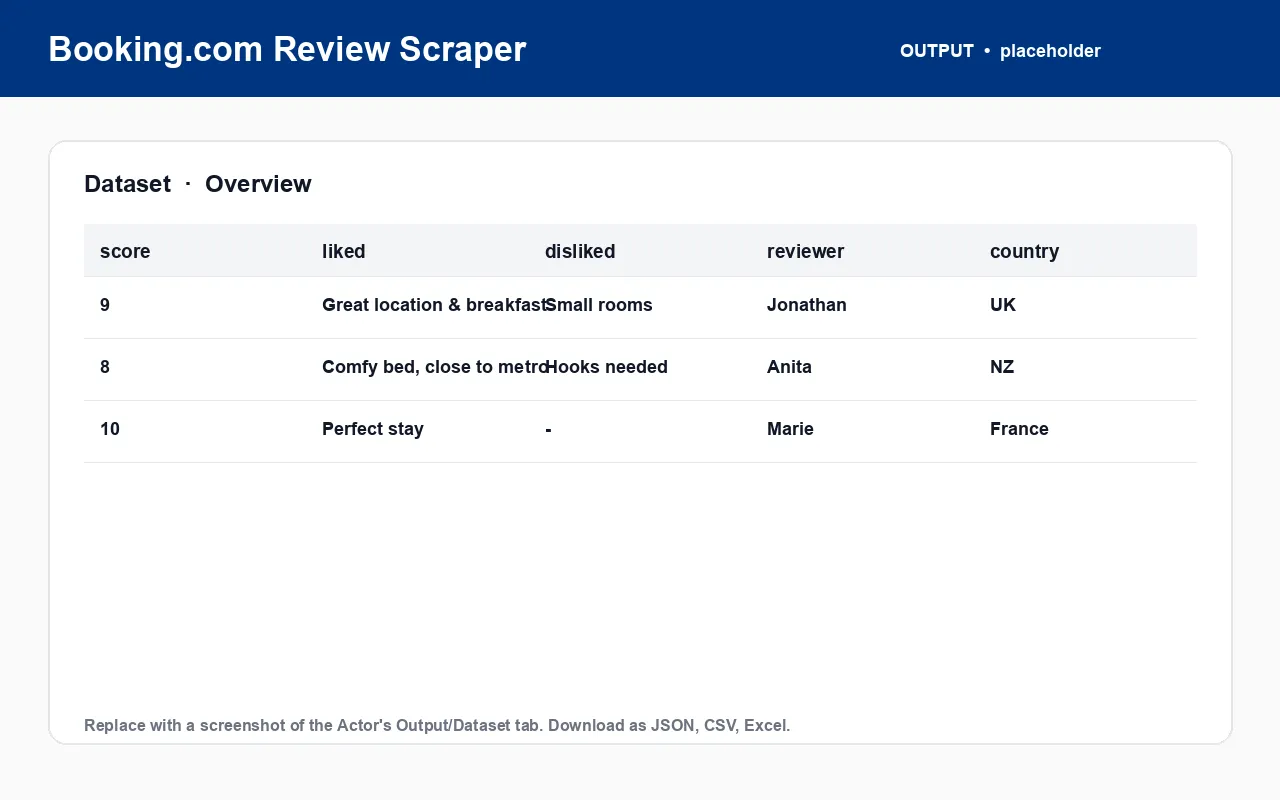Click reviewer name Marie
This screenshot has height=800, width=1280.
pyautogui.click(x=790, y=429)
